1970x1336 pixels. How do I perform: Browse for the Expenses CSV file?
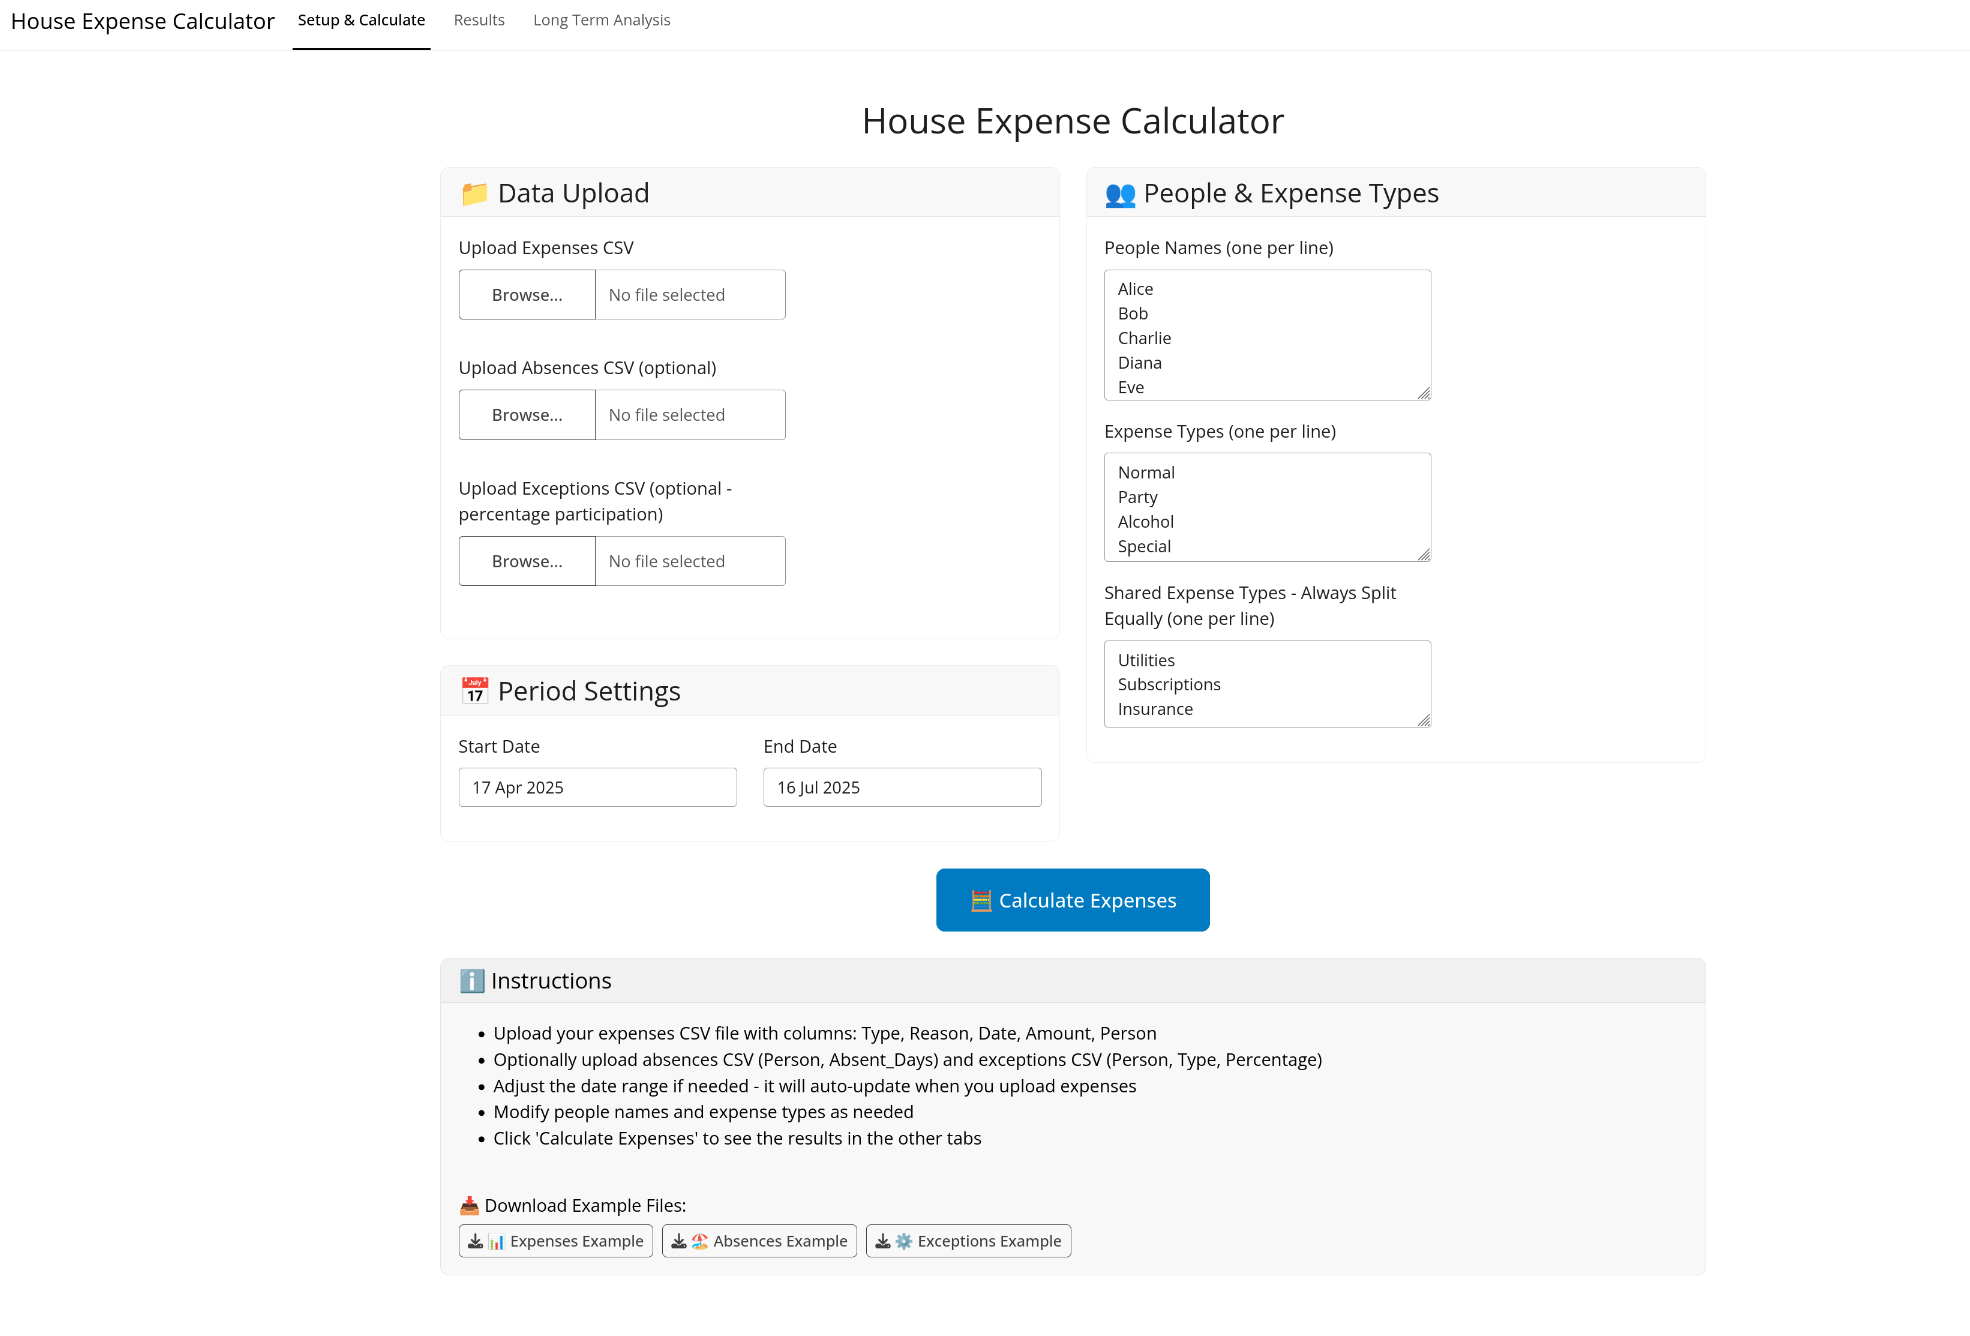coord(527,295)
